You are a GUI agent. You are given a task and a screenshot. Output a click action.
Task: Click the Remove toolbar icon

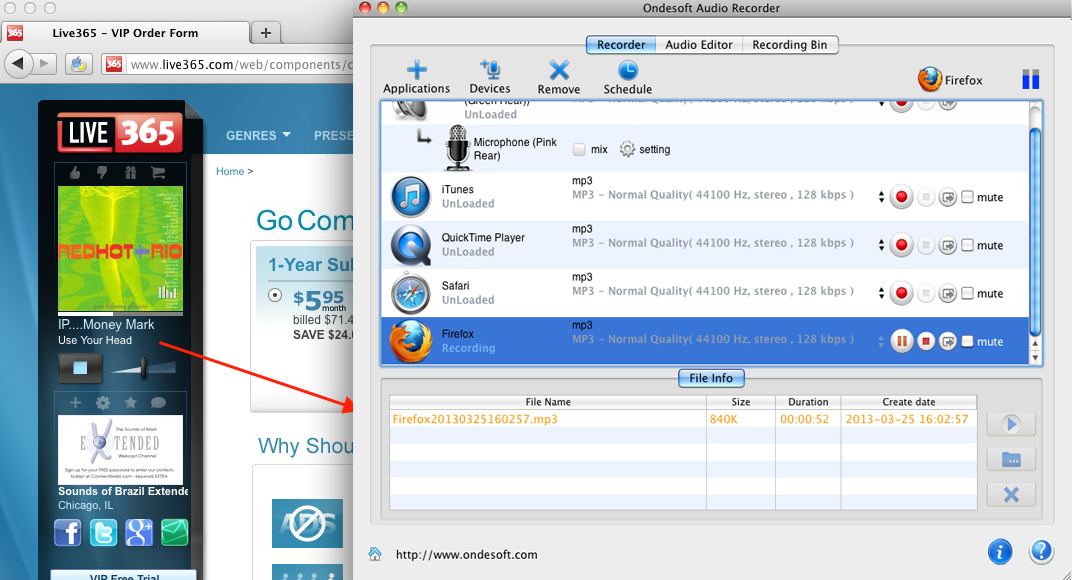click(x=559, y=70)
